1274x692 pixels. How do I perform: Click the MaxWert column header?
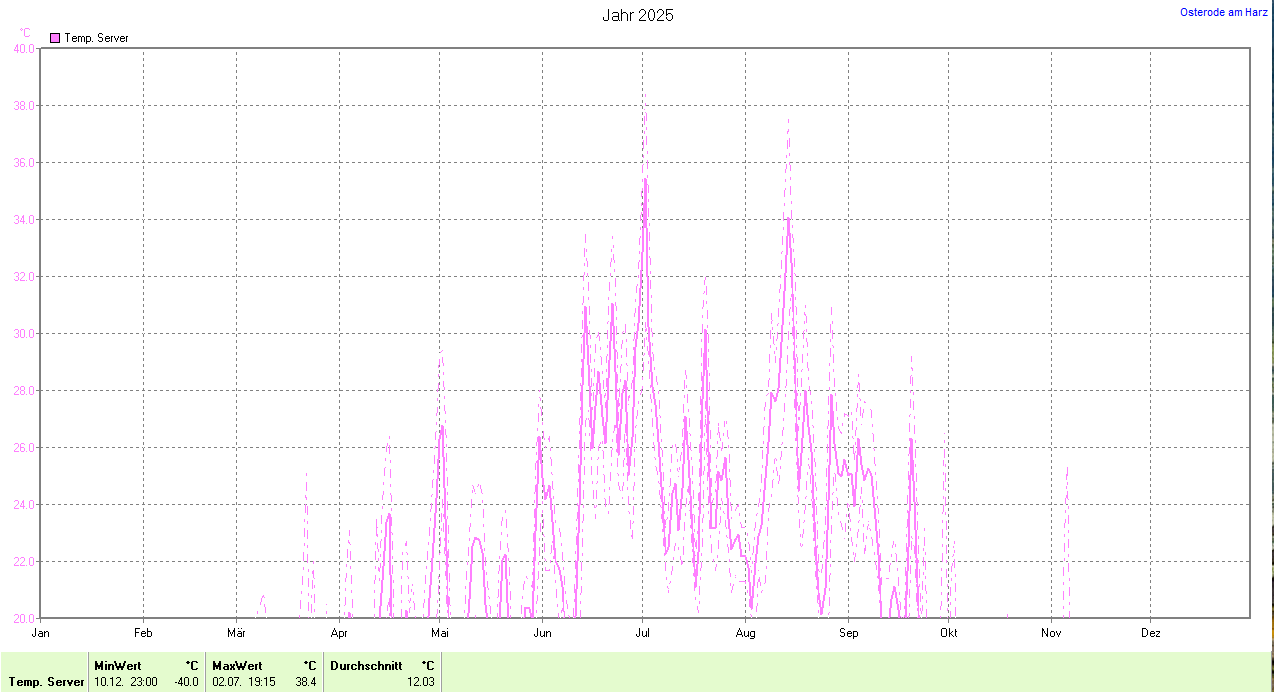[x=237, y=665]
